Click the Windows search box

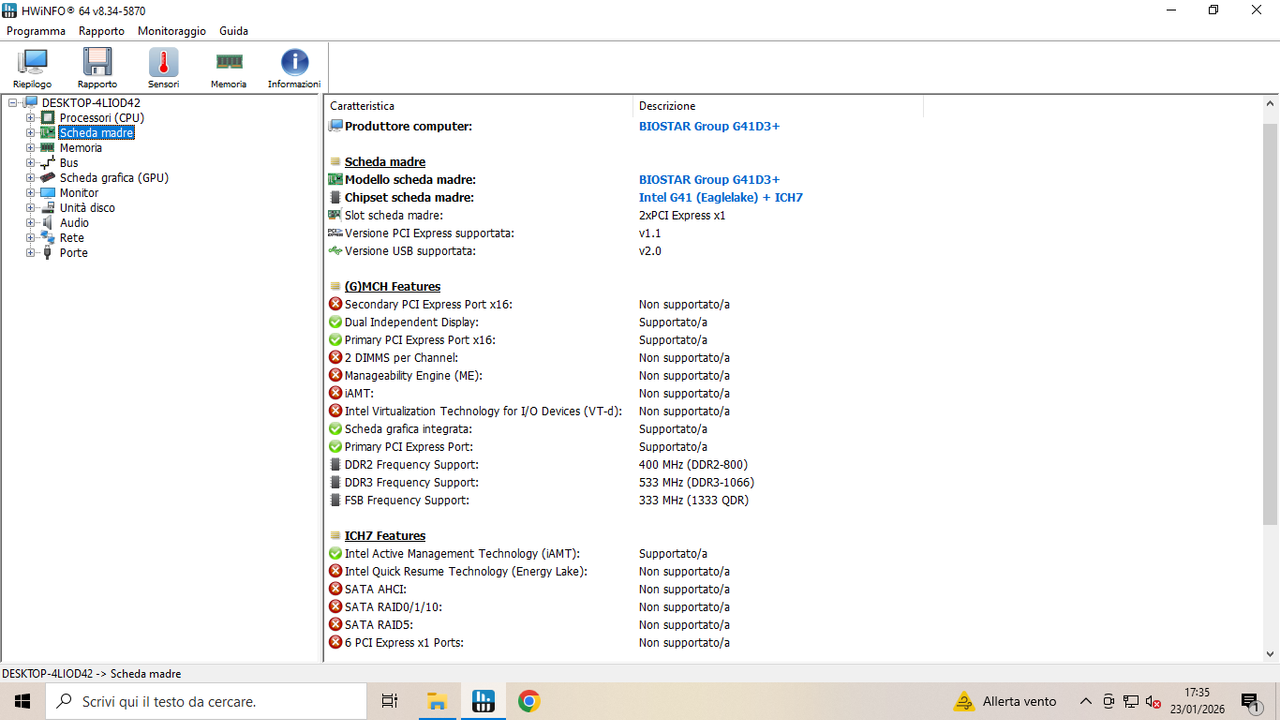coord(207,701)
